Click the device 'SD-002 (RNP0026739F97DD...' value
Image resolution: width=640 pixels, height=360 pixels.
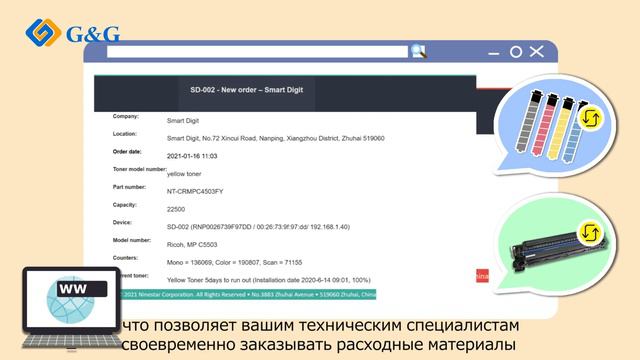258,227
